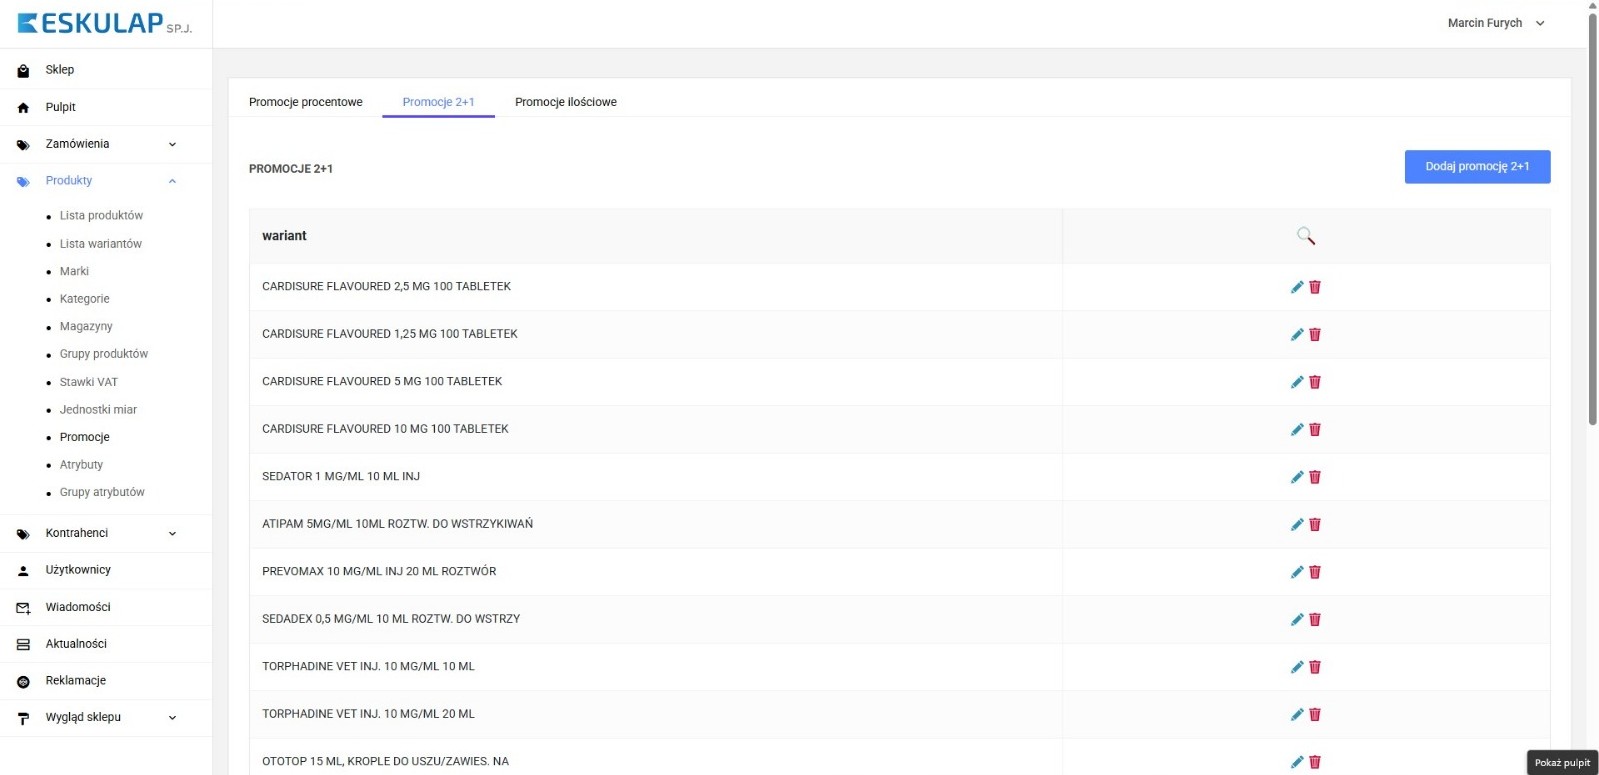Switch to Promocje procentowe tab
Image resolution: width=1599 pixels, height=775 pixels.
pyautogui.click(x=305, y=102)
